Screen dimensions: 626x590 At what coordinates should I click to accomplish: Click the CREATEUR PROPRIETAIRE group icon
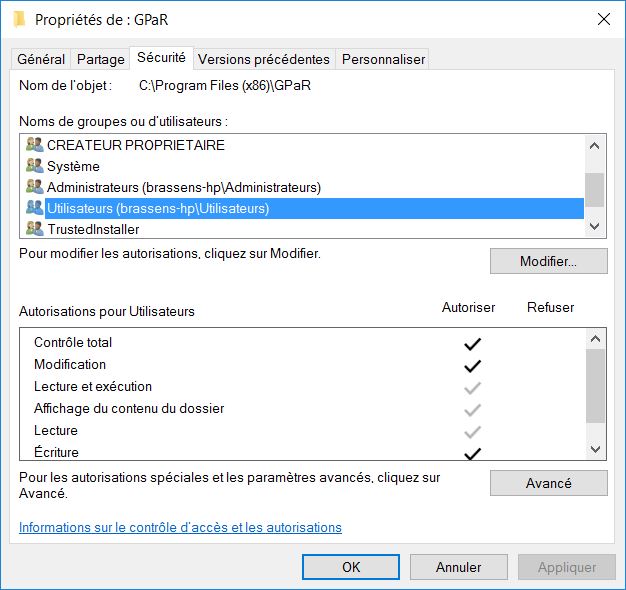pyautogui.click(x=34, y=145)
